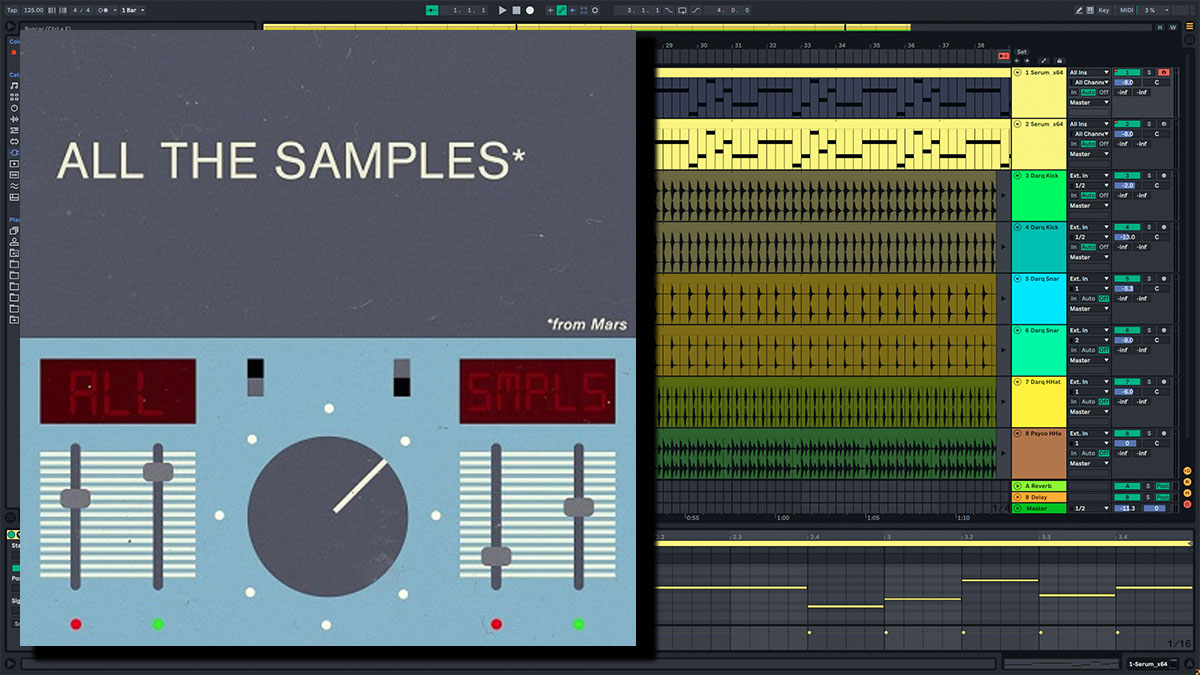Toggle the green Automation Arm icon
Image resolution: width=1200 pixels, height=675 pixels.
(562, 10)
